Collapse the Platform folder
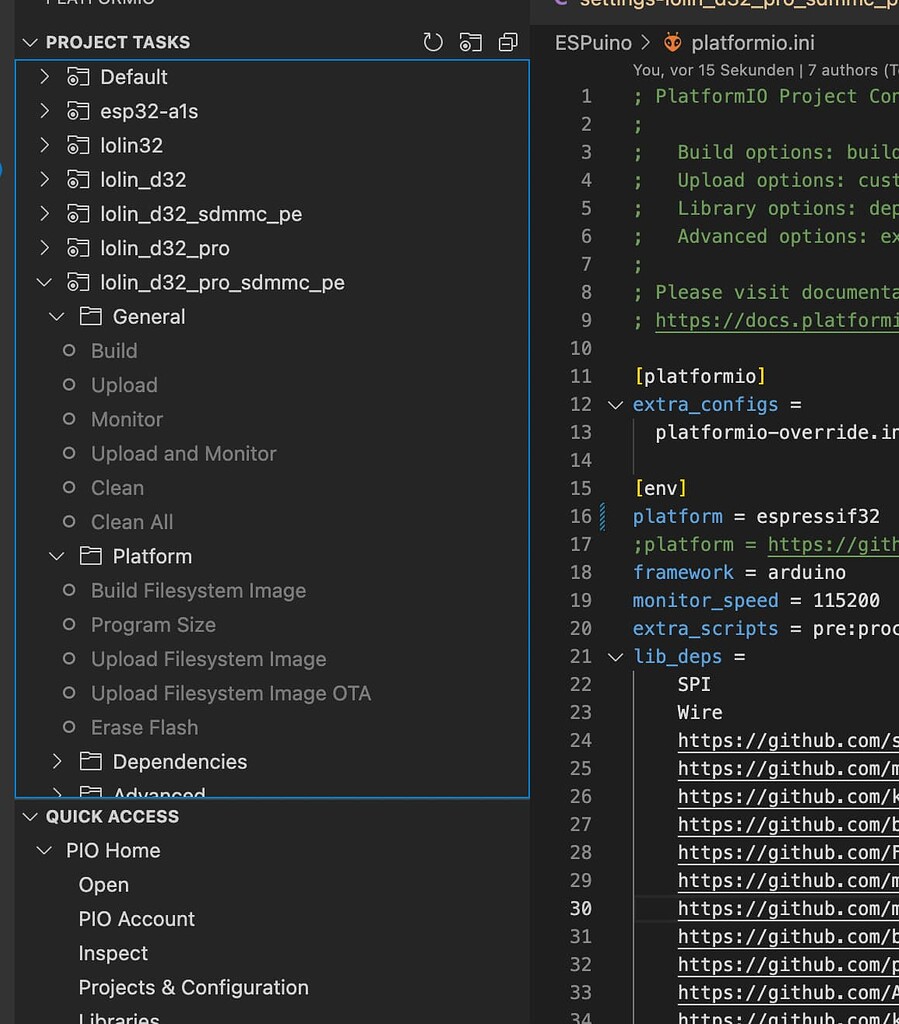Image resolution: width=899 pixels, height=1024 pixels. [57, 557]
